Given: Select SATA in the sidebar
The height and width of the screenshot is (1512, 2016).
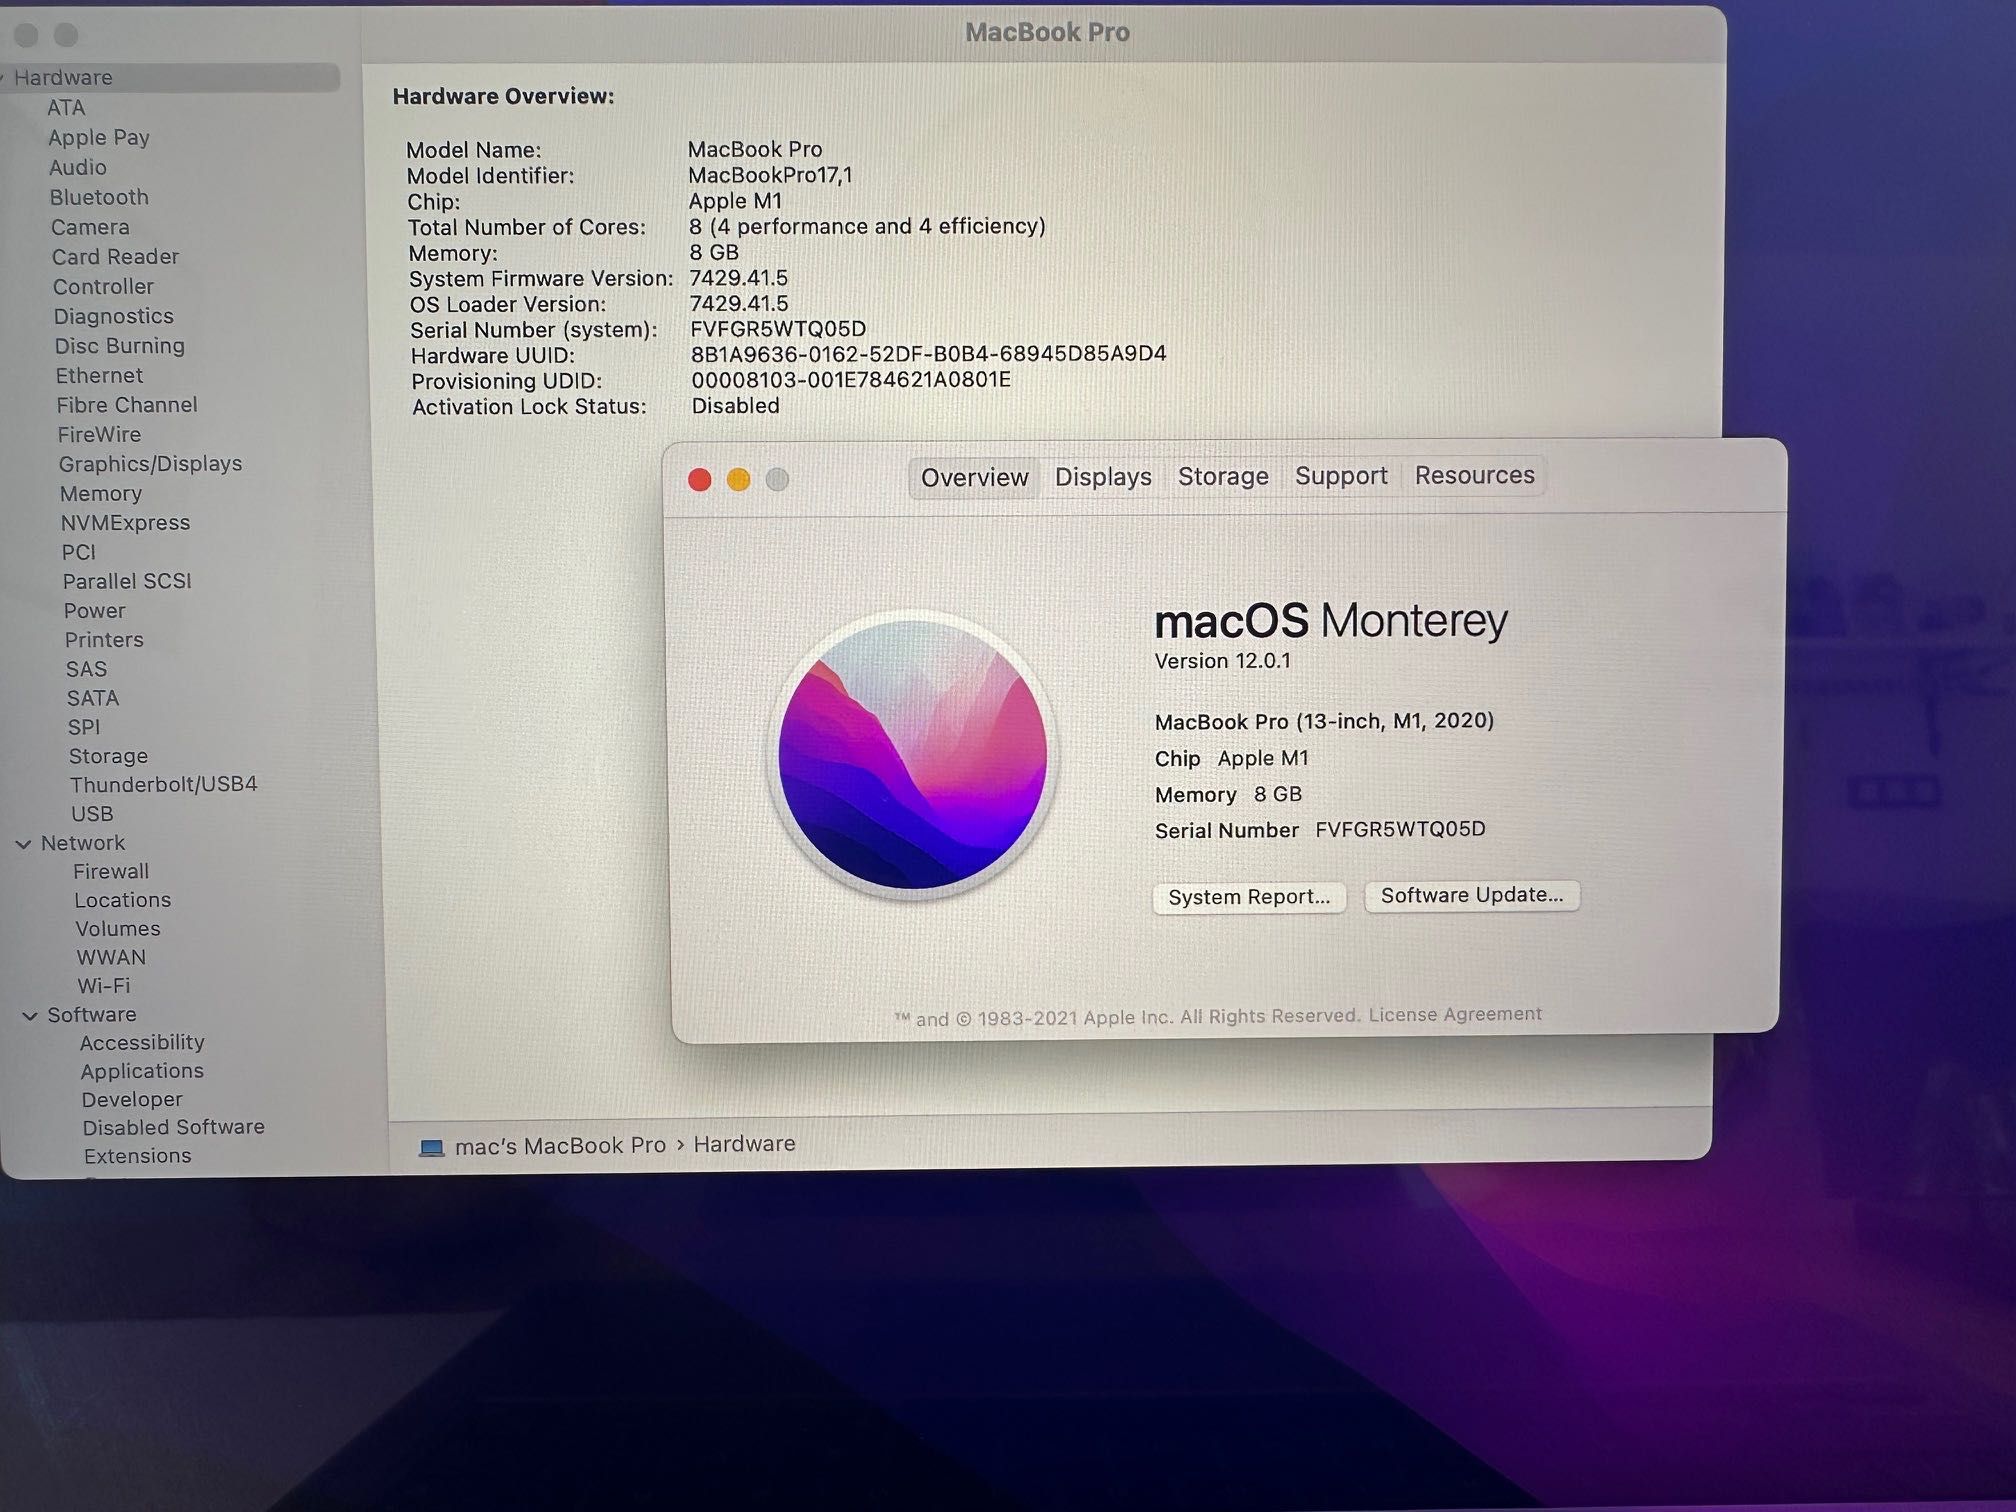Looking at the screenshot, I should (x=93, y=699).
